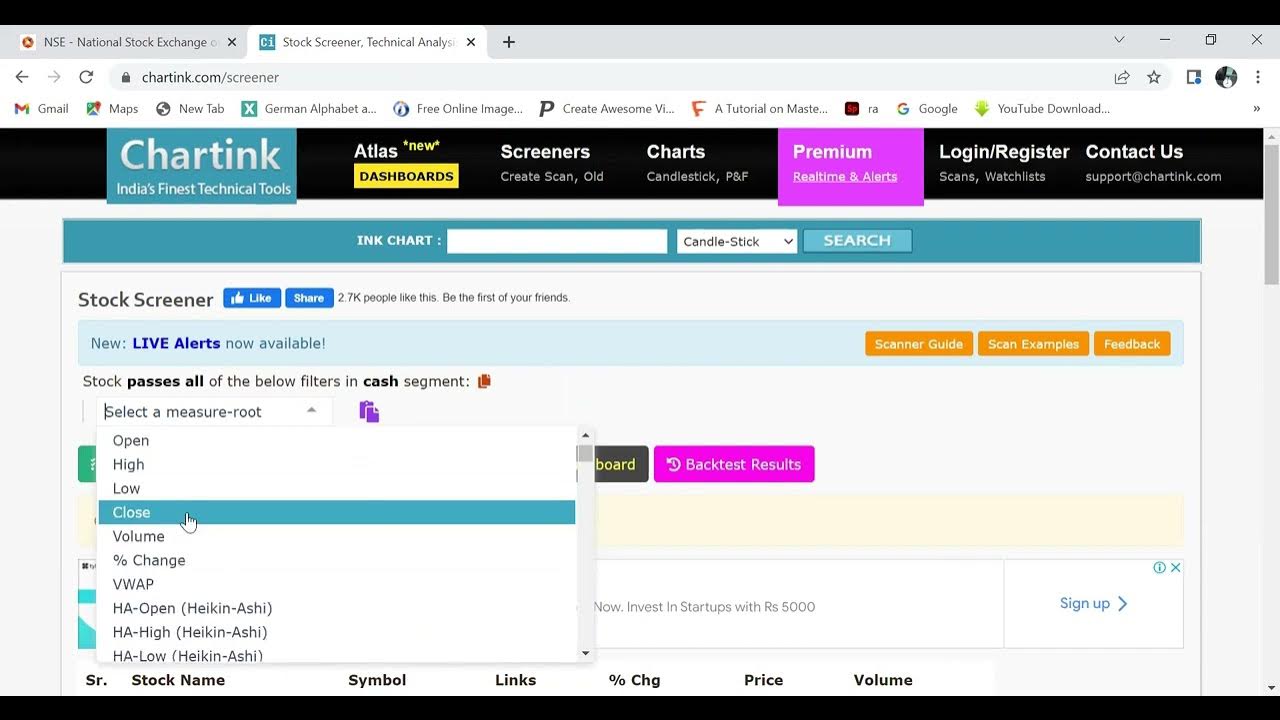Click the browser back arrow
The height and width of the screenshot is (720, 1280).
[x=22, y=77]
